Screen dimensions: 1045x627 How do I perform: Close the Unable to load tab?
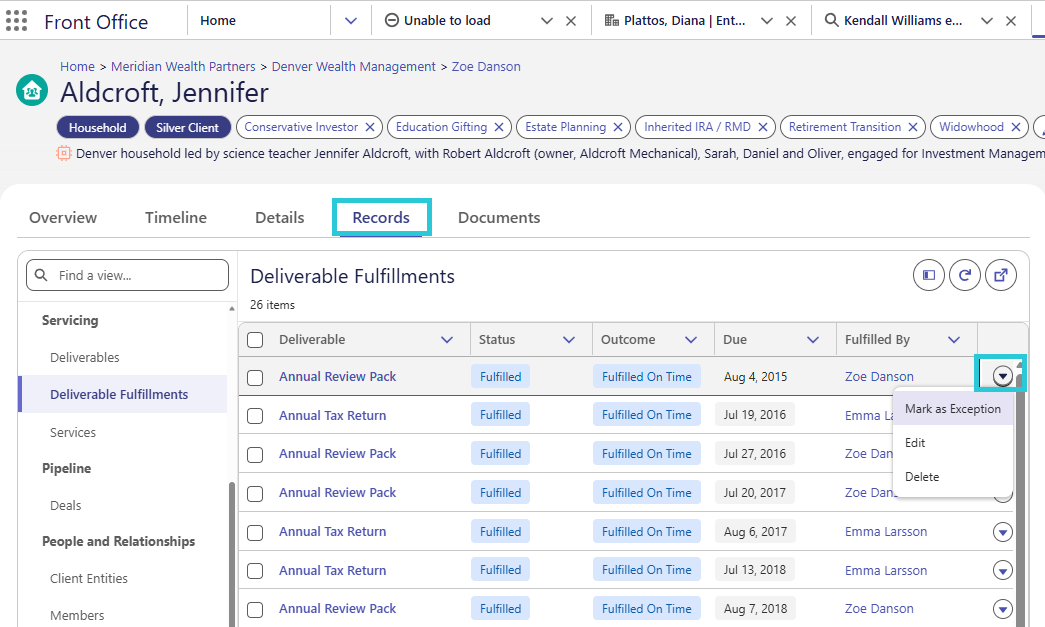[x=571, y=21]
